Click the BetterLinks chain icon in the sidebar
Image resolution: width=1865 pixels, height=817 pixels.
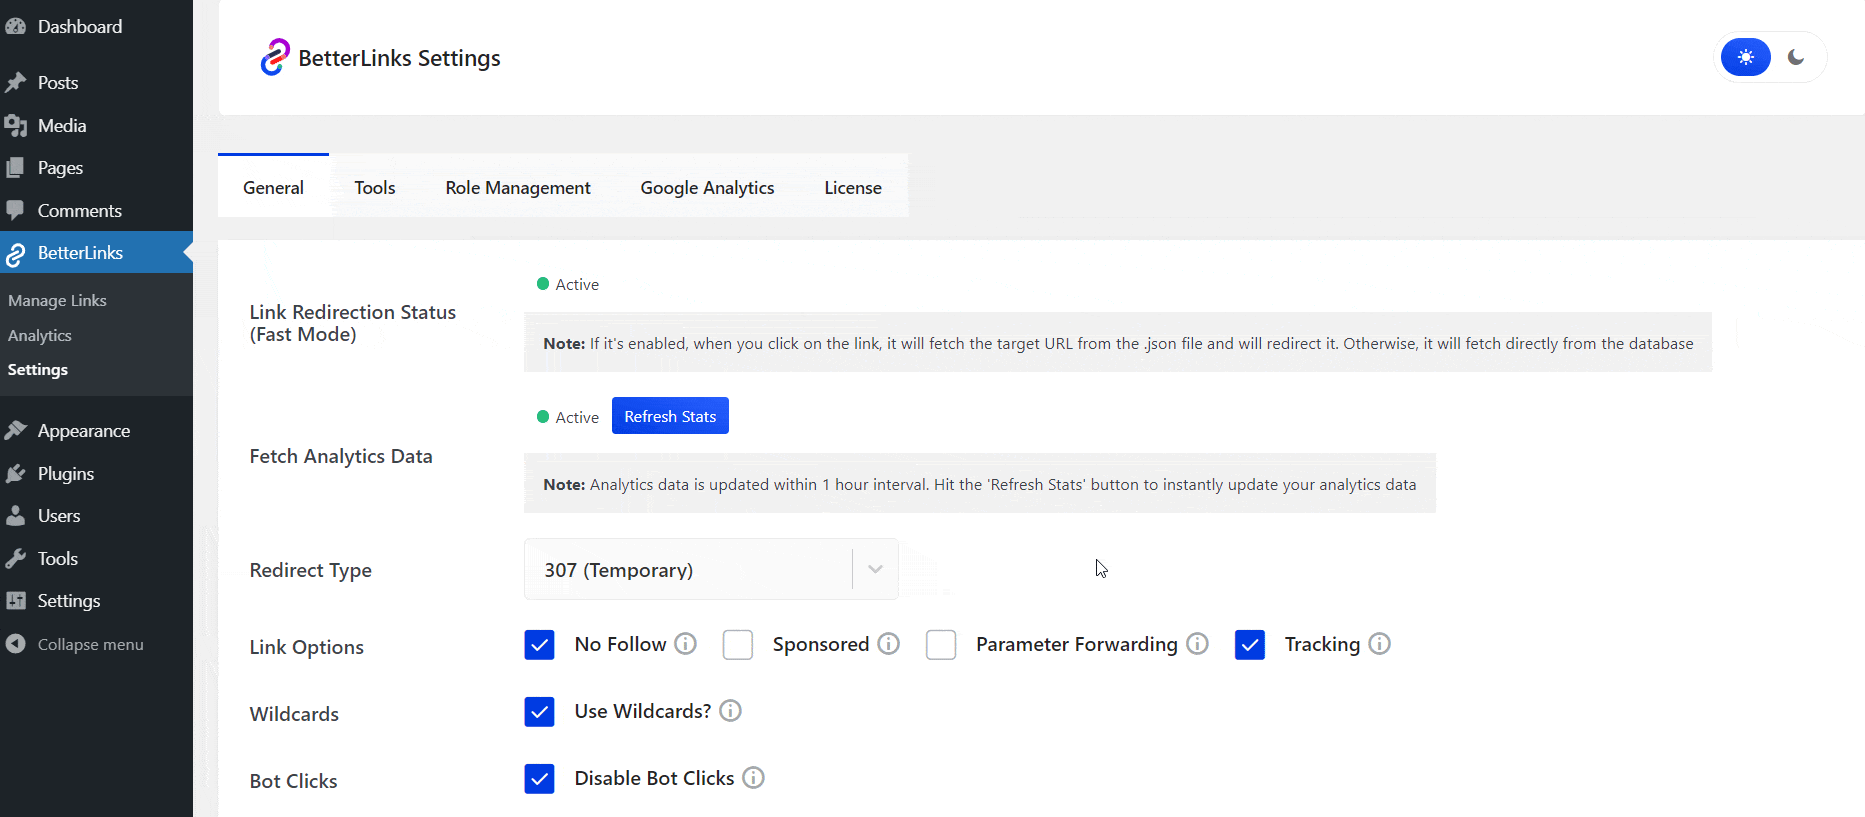pyautogui.click(x=15, y=254)
